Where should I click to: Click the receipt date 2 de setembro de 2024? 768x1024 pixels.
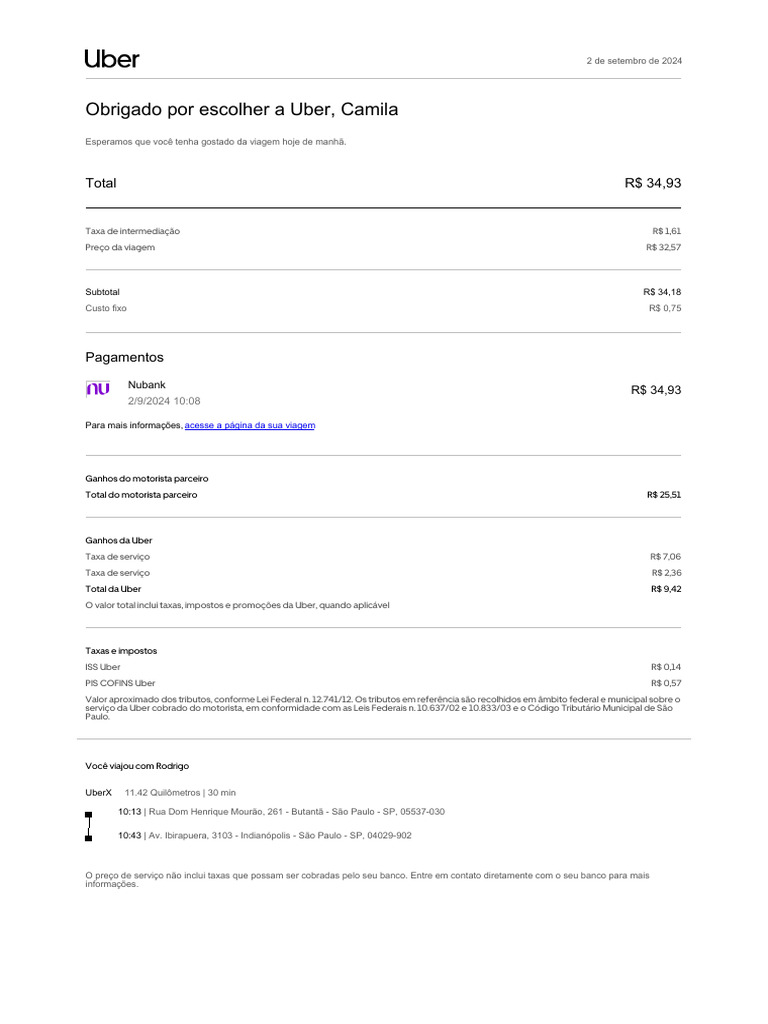click(634, 61)
